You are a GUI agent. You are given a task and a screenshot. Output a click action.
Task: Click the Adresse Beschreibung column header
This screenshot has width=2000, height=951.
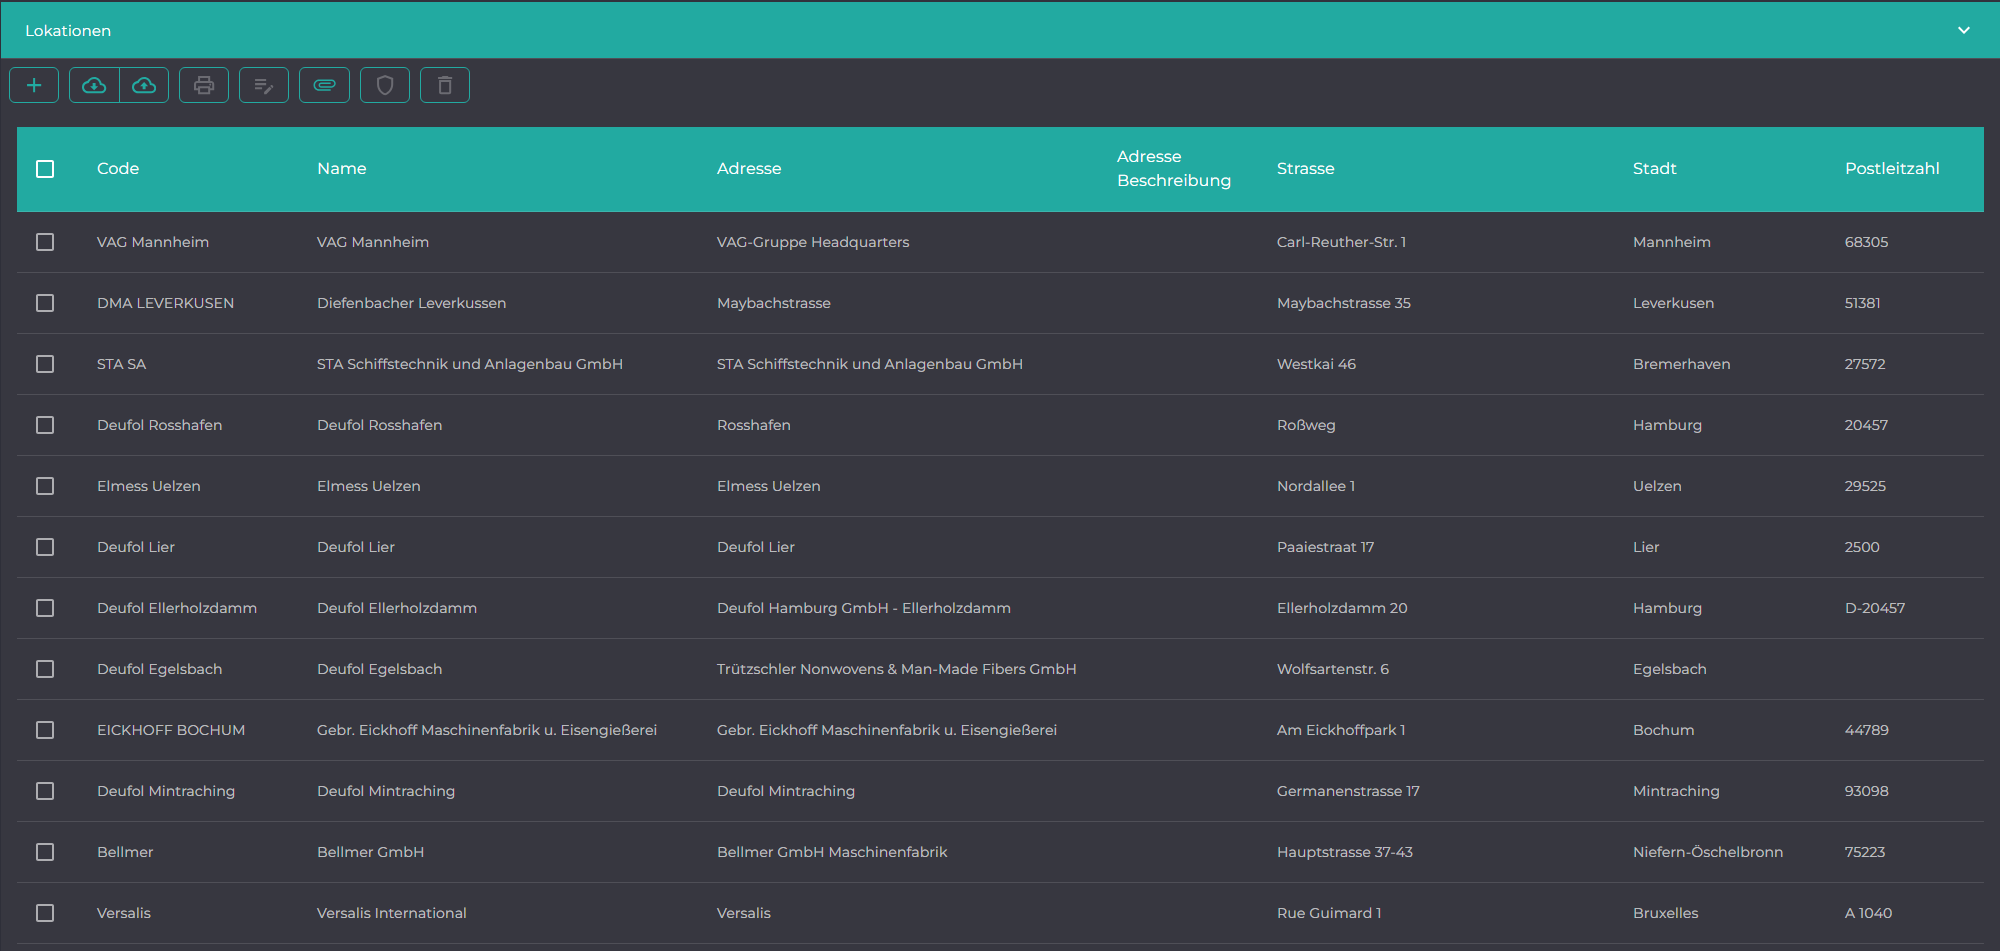coord(1174,169)
